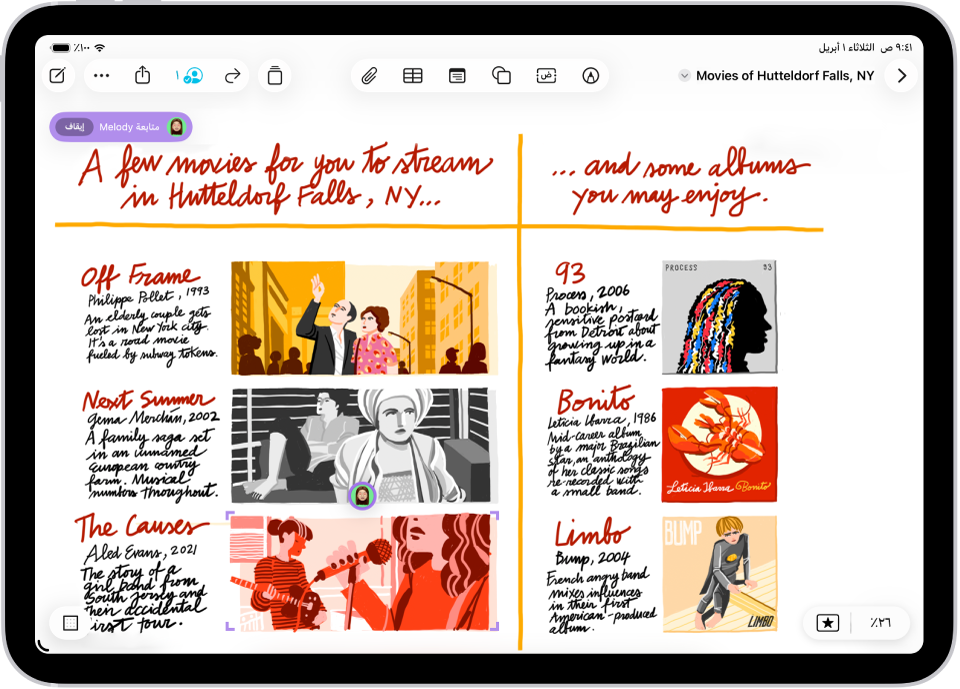Tap the handwritten Bonito title
Viewport: 960px width, 689px height.
tap(595, 400)
